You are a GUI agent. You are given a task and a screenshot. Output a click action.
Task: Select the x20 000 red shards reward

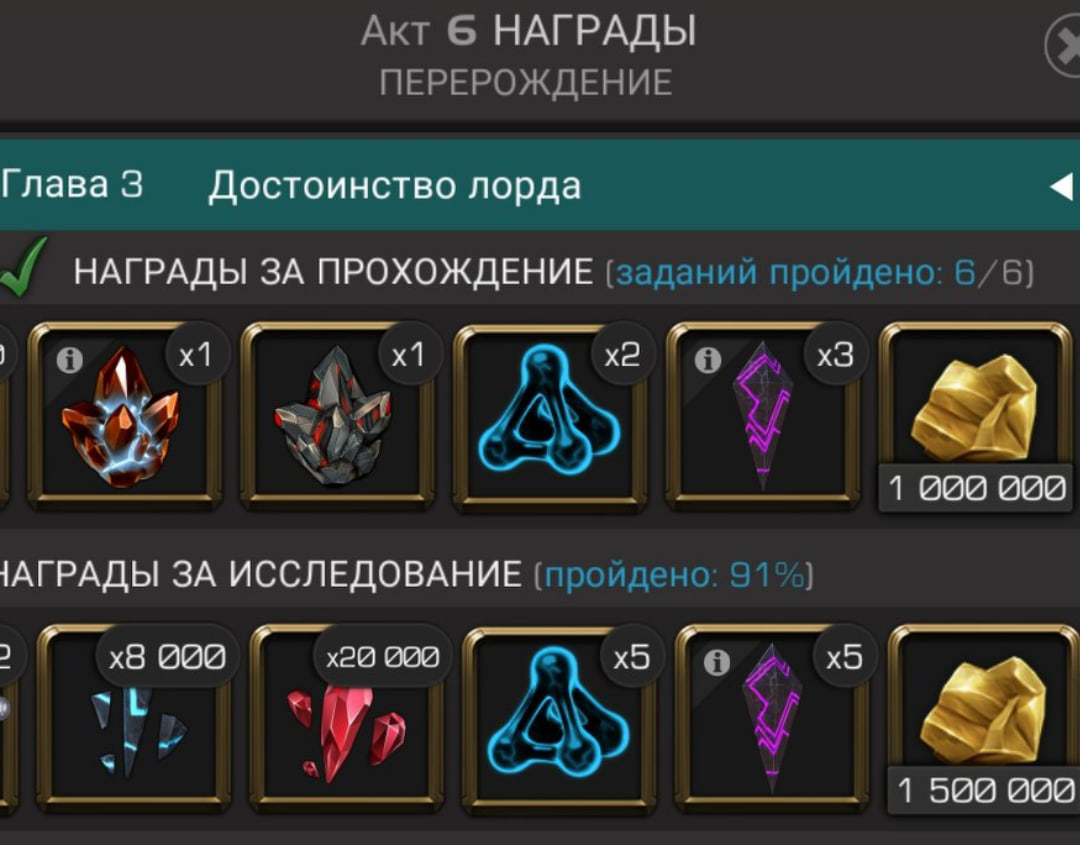click(x=346, y=718)
